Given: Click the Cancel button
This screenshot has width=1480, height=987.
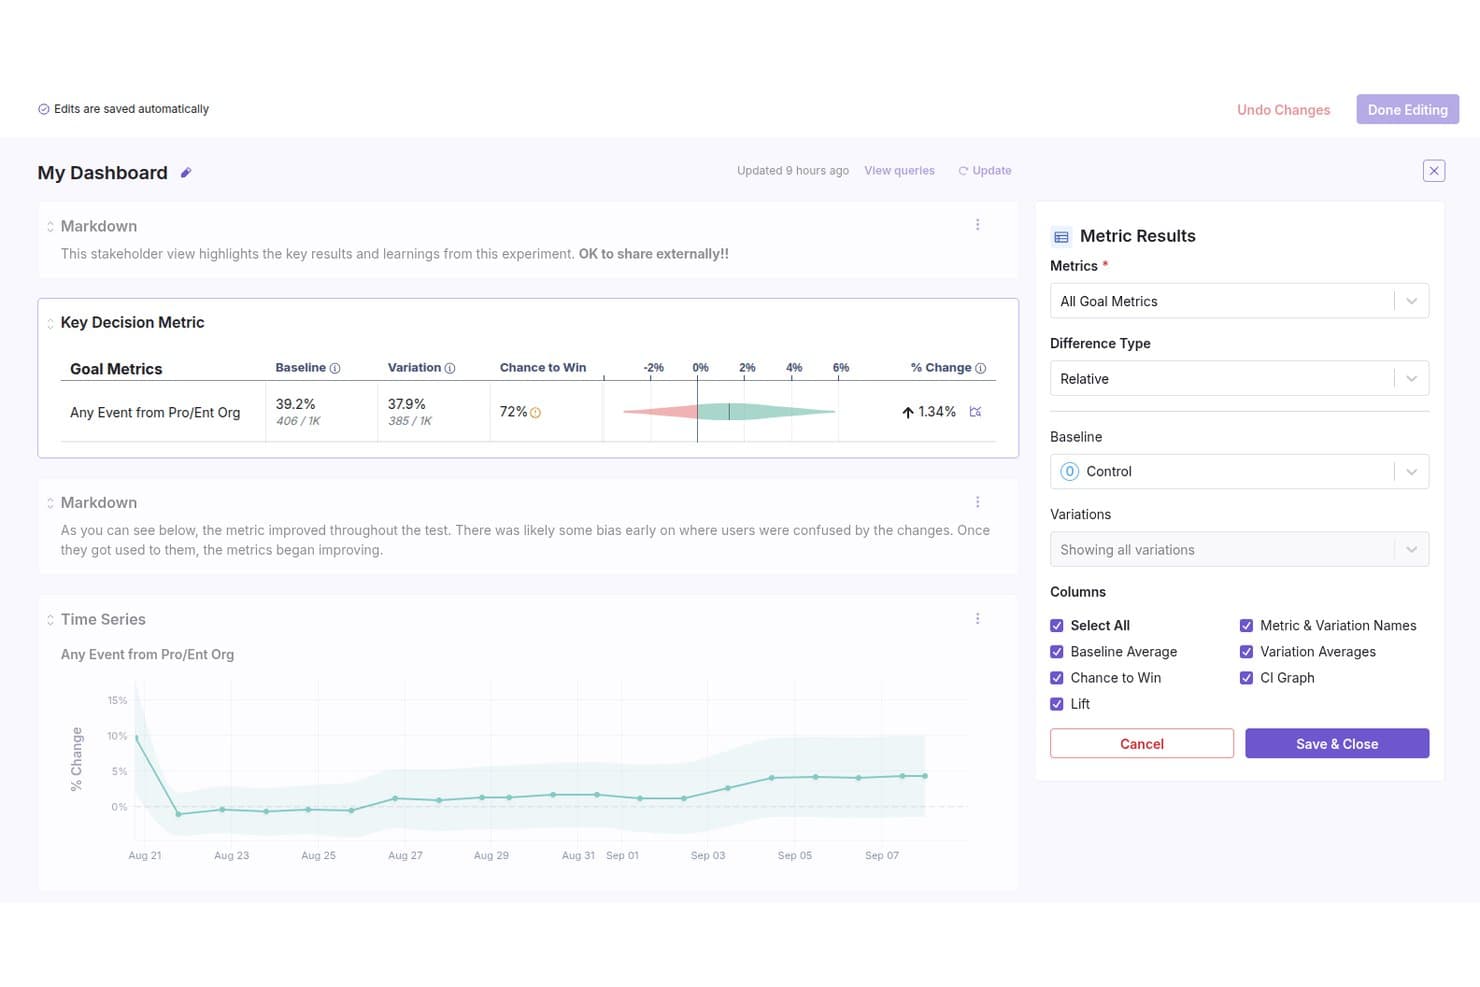Looking at the screenshot, I should [x=1141, y=744].
